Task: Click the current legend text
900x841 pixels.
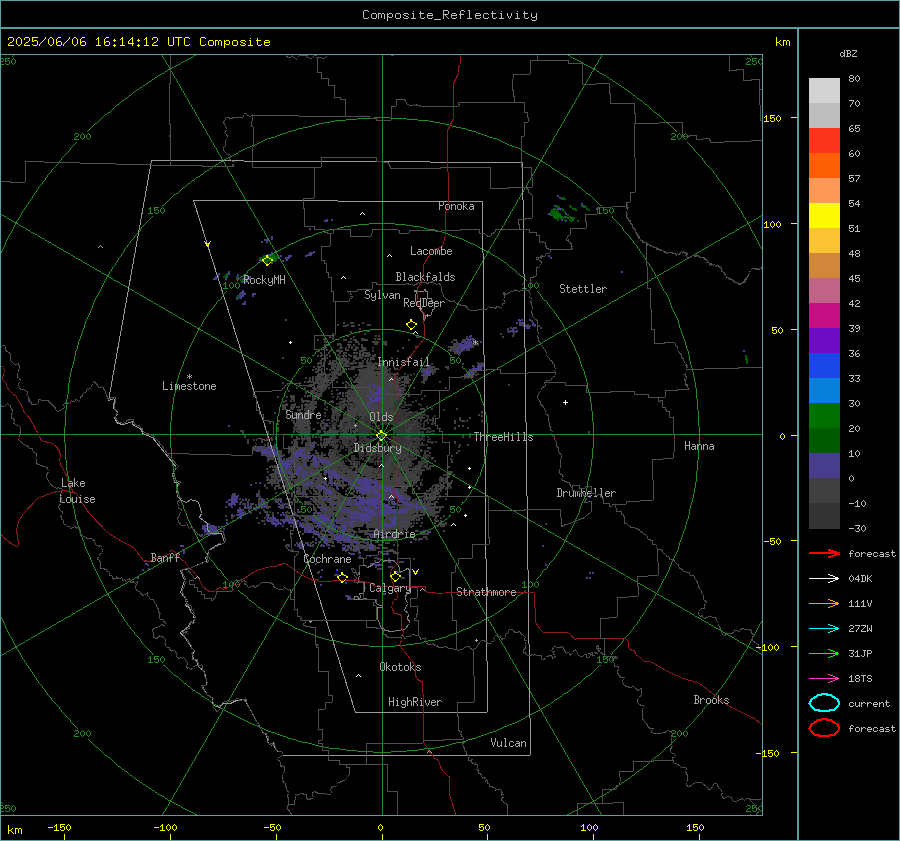Action: [x=869, y=704]
